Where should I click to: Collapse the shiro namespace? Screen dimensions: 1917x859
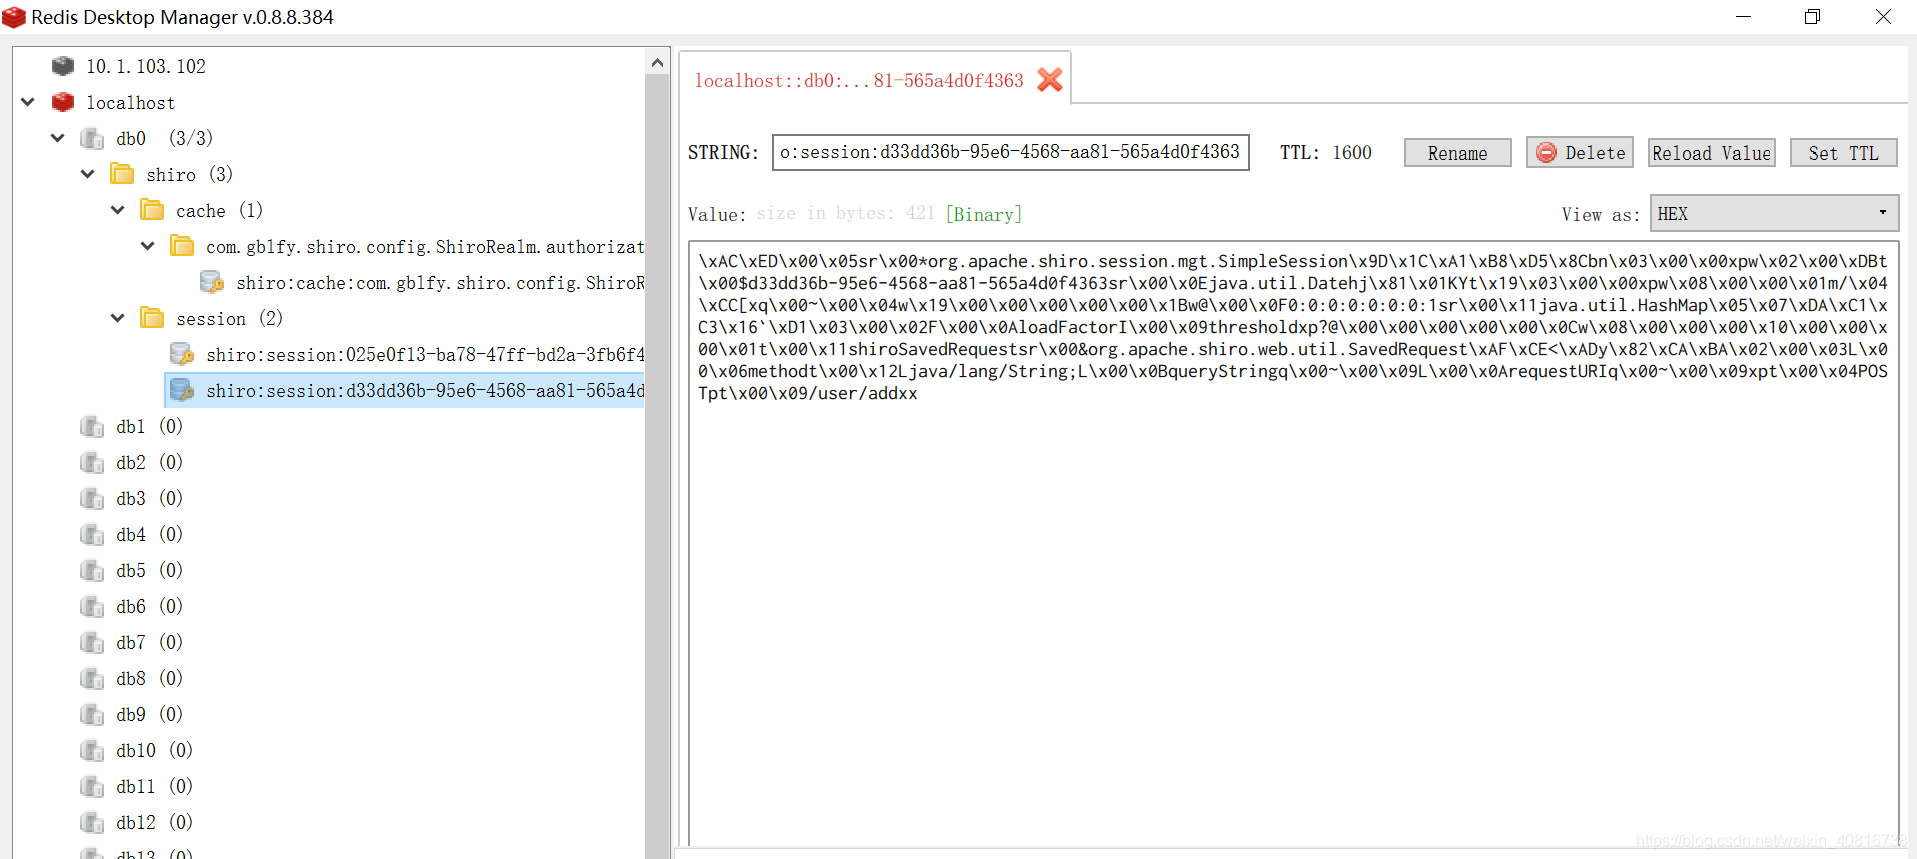[x=88, y=174]
